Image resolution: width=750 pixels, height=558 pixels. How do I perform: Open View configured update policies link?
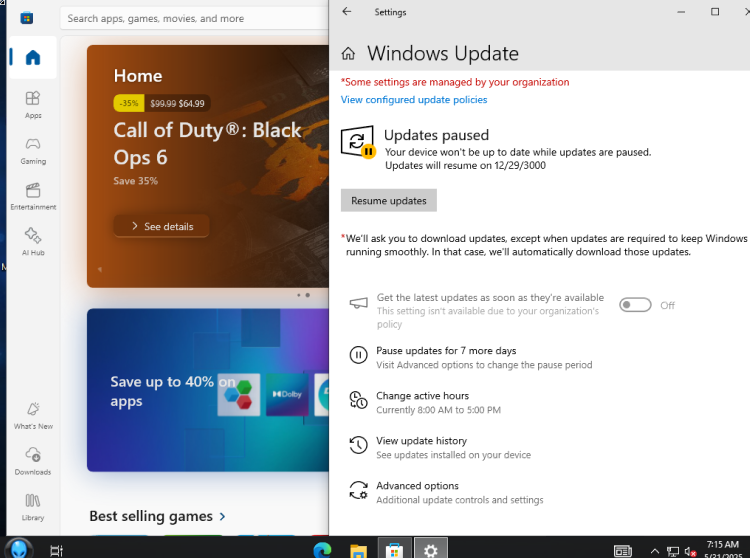point(414,99)
